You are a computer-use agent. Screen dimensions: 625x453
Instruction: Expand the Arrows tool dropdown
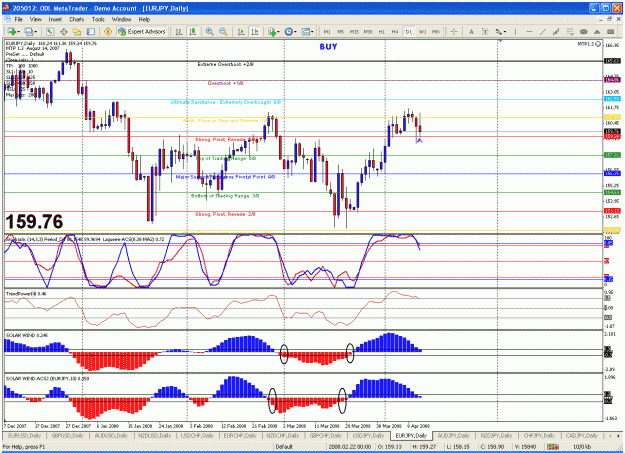pos(505,32)
